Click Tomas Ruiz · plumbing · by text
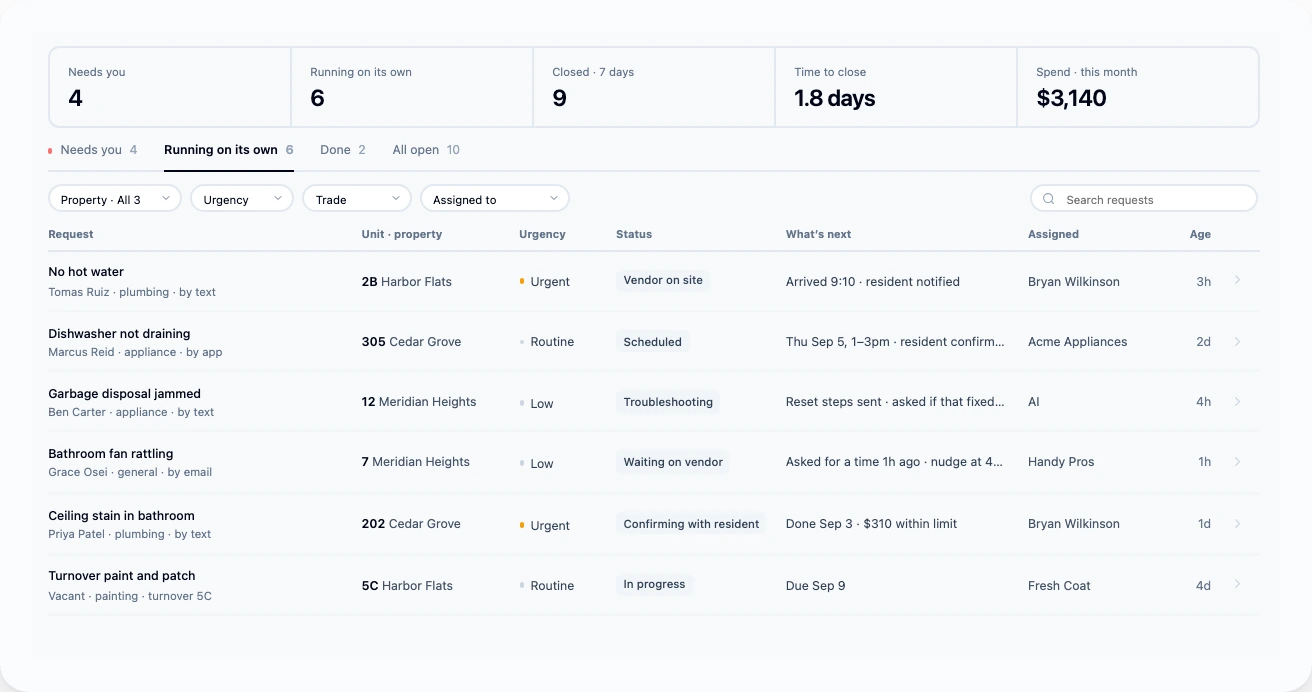This screenshot has height=692, width=1312. point(132,292)
